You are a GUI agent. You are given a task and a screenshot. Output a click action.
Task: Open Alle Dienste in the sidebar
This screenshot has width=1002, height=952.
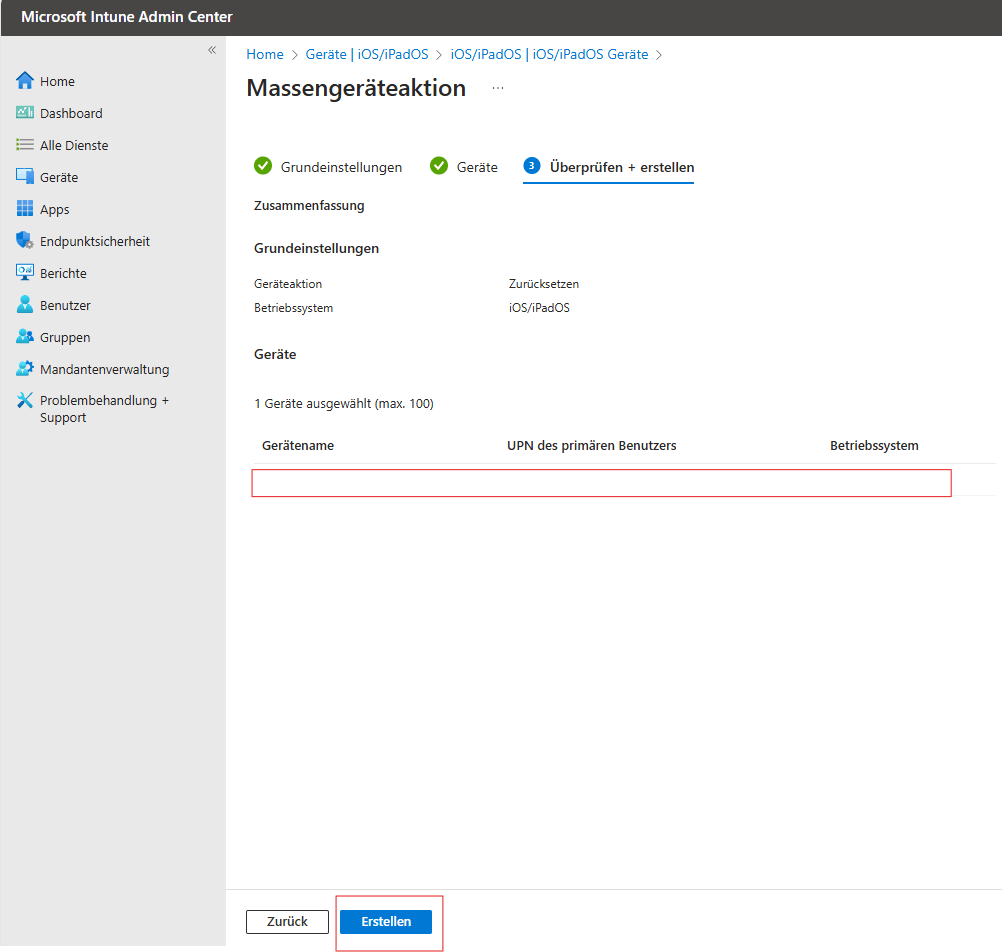pyautogui.click(x=74, y=145)
